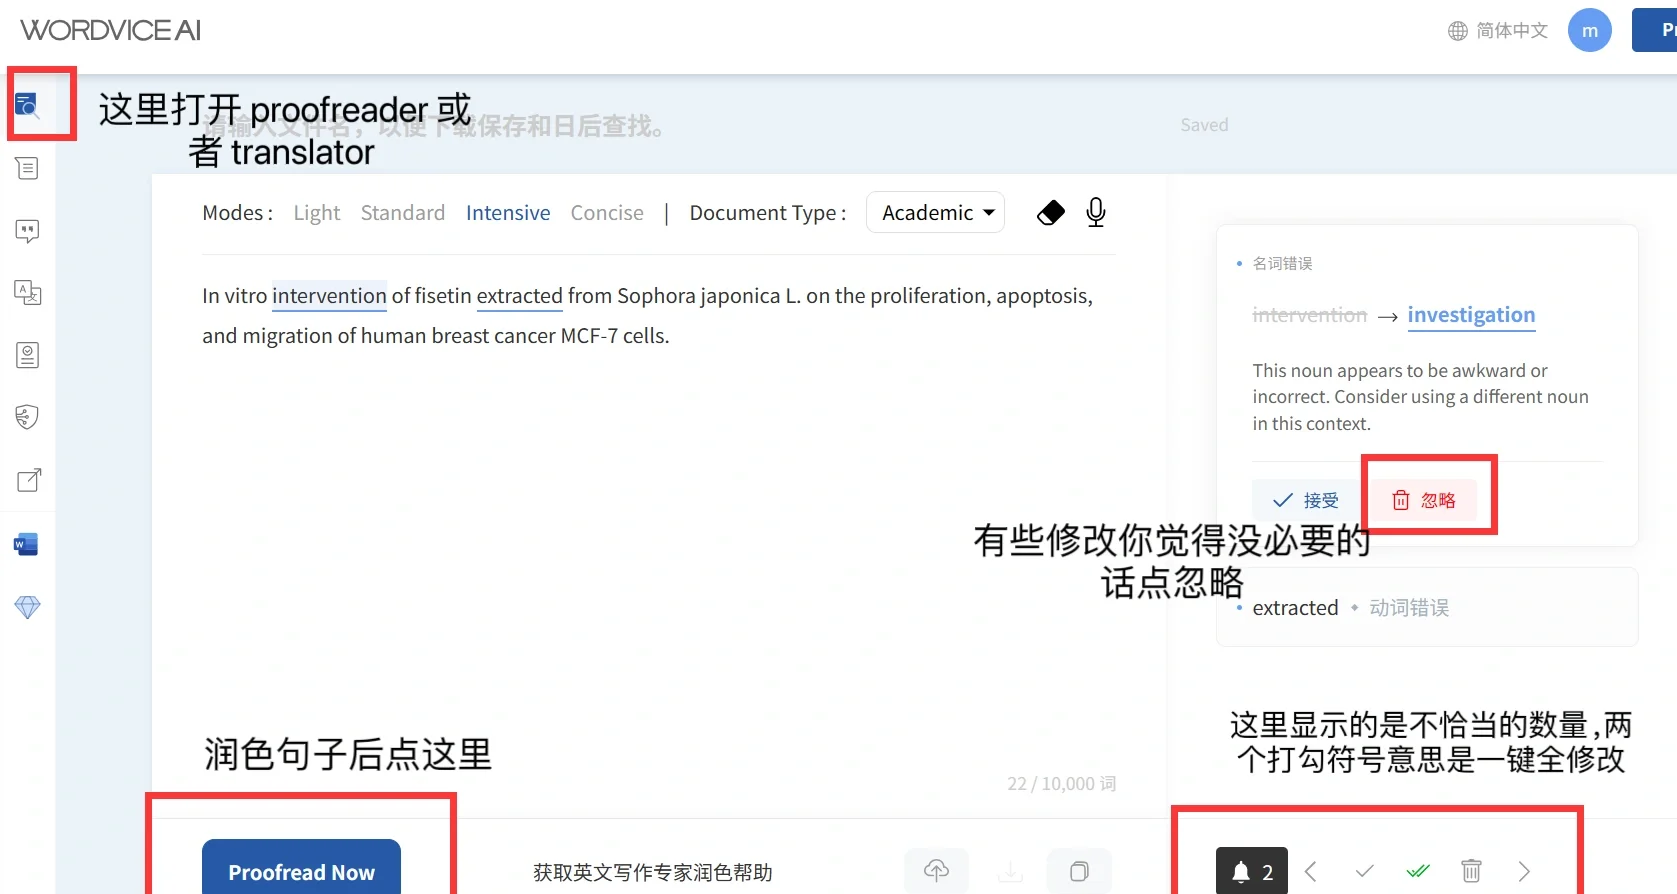Click the cloud upload icon
The image size is (1677, 894).
point(936,871)
